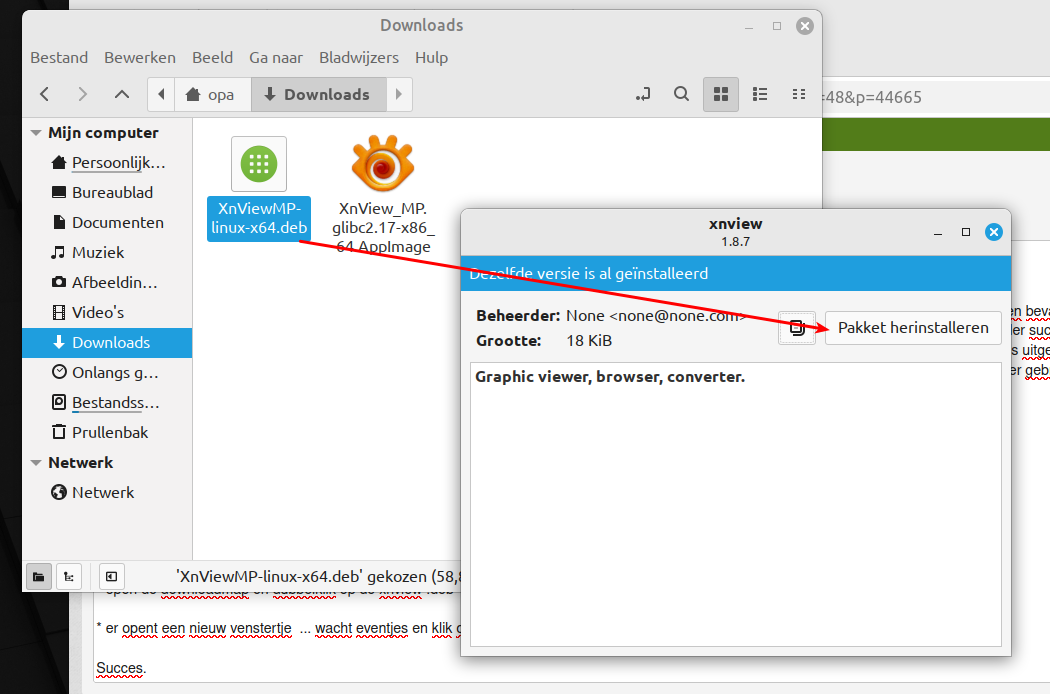Open Afbeeldingen in sidebar
This screenshot has width=1050, height=694.
pyautogui.click(x=107, y=283)
